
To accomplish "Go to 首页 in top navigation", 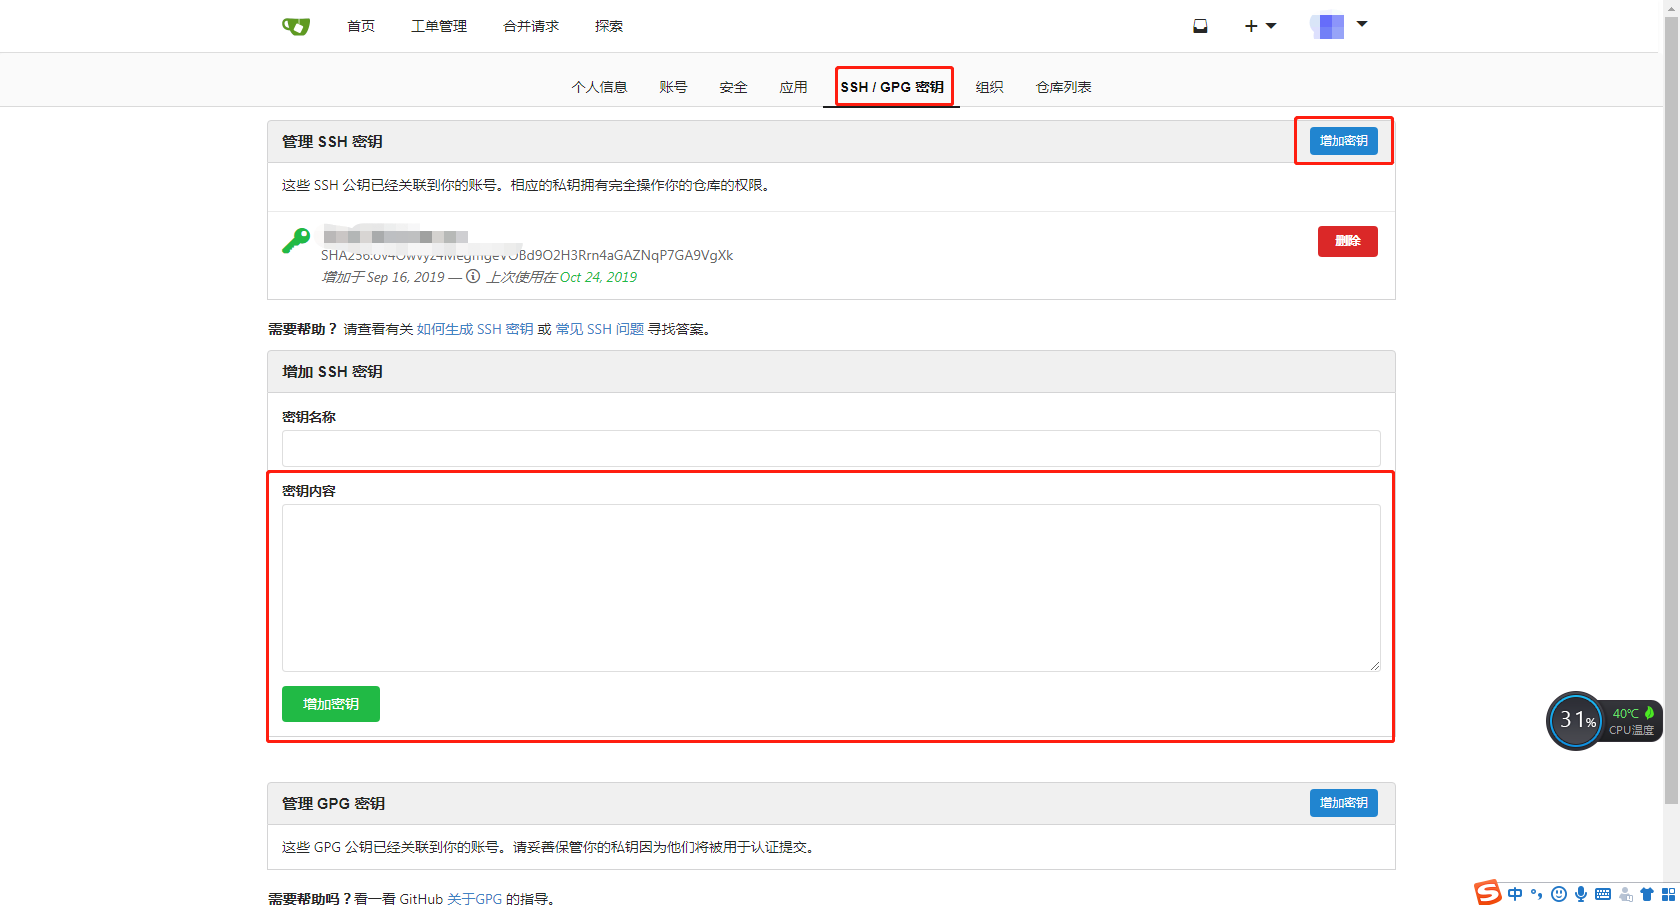I will (361, 26).
